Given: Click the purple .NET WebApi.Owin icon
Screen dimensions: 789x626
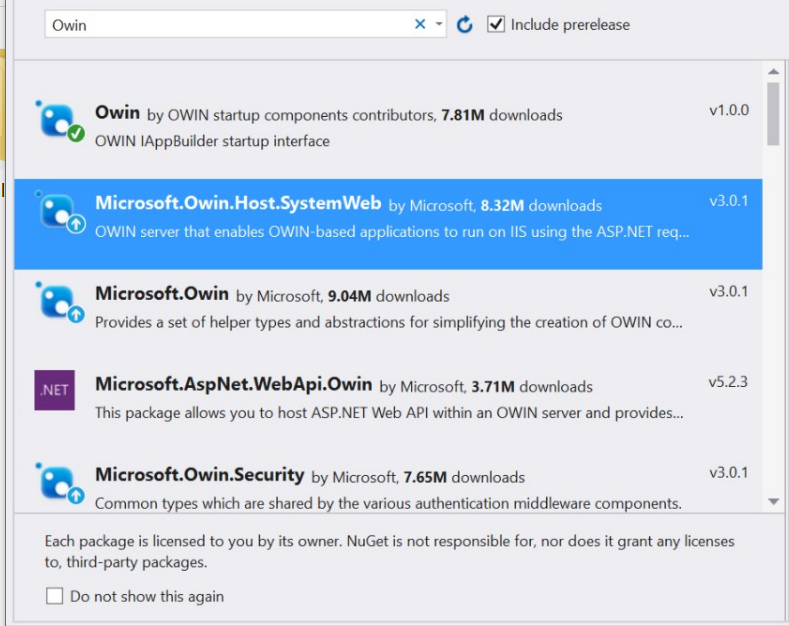Looking at the screenshot, I should pyautogui.click(x=54, y=390).
